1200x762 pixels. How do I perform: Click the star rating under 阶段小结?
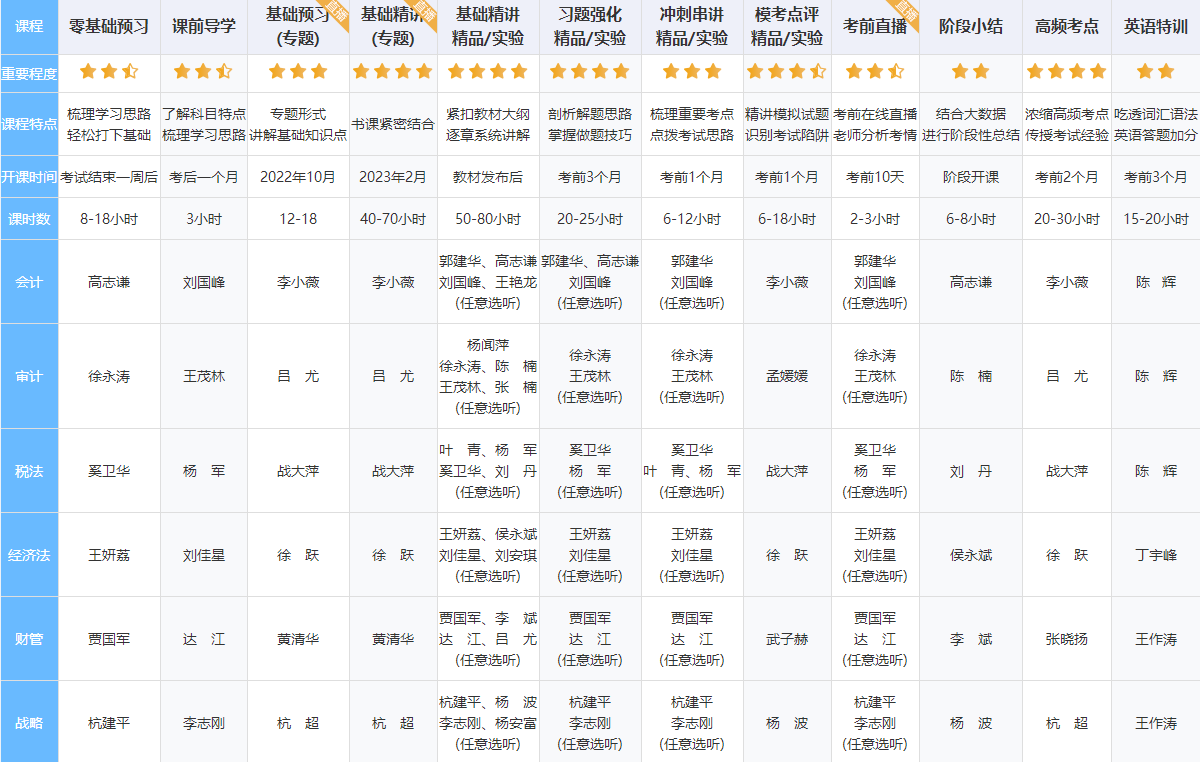click(x=970, y=71)
